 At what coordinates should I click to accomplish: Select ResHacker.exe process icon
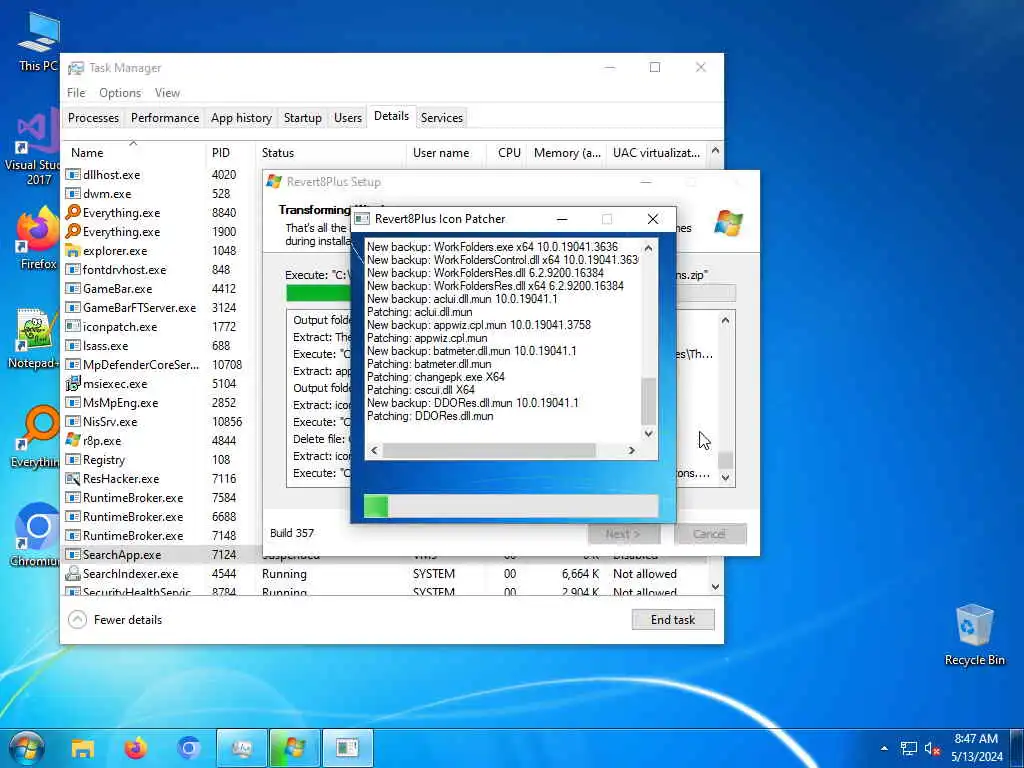click(x=73, y=478)
